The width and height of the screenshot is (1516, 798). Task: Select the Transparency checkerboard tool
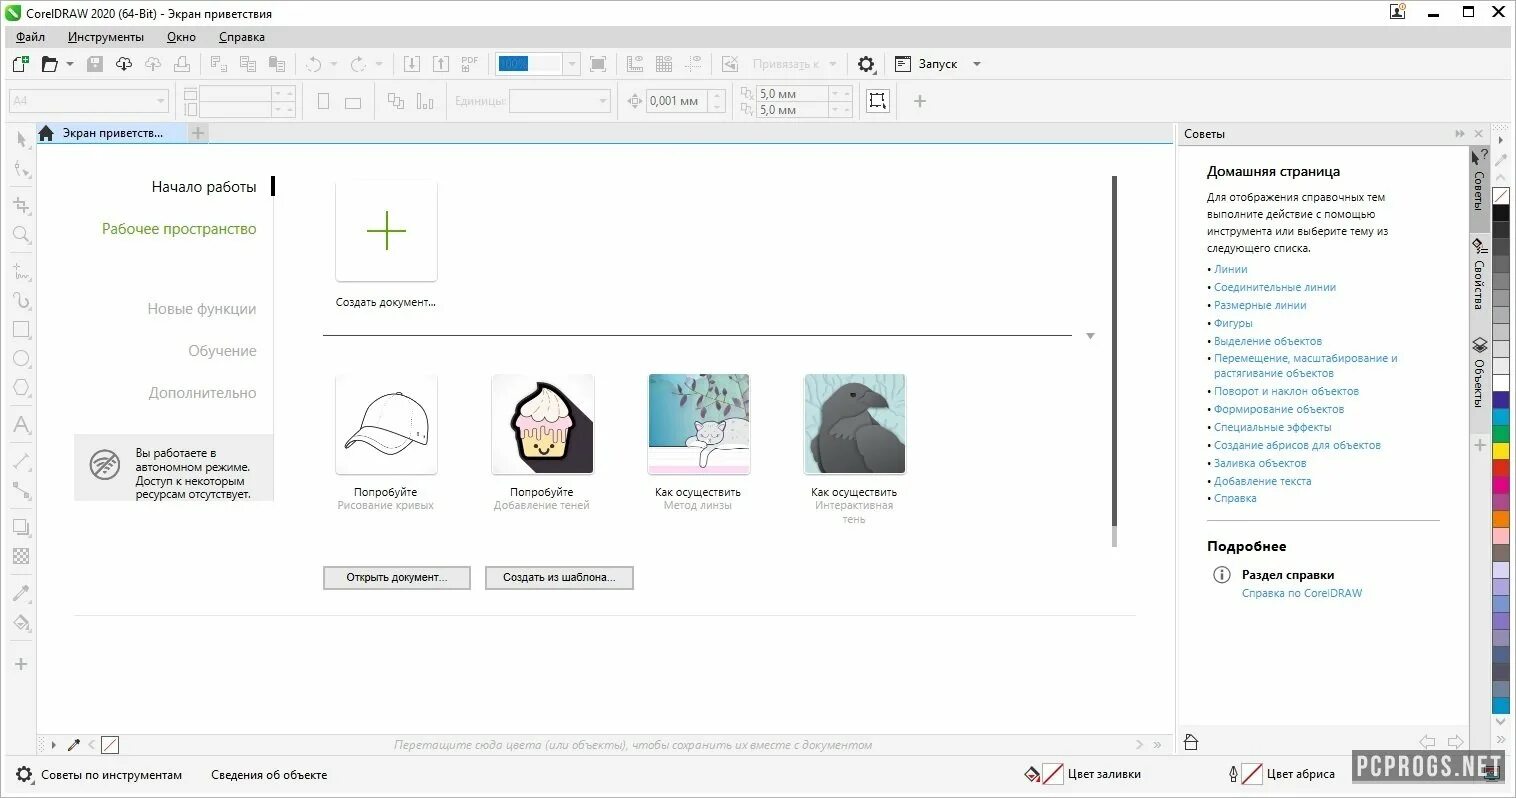pyautogui.click(x=21, y=556)
